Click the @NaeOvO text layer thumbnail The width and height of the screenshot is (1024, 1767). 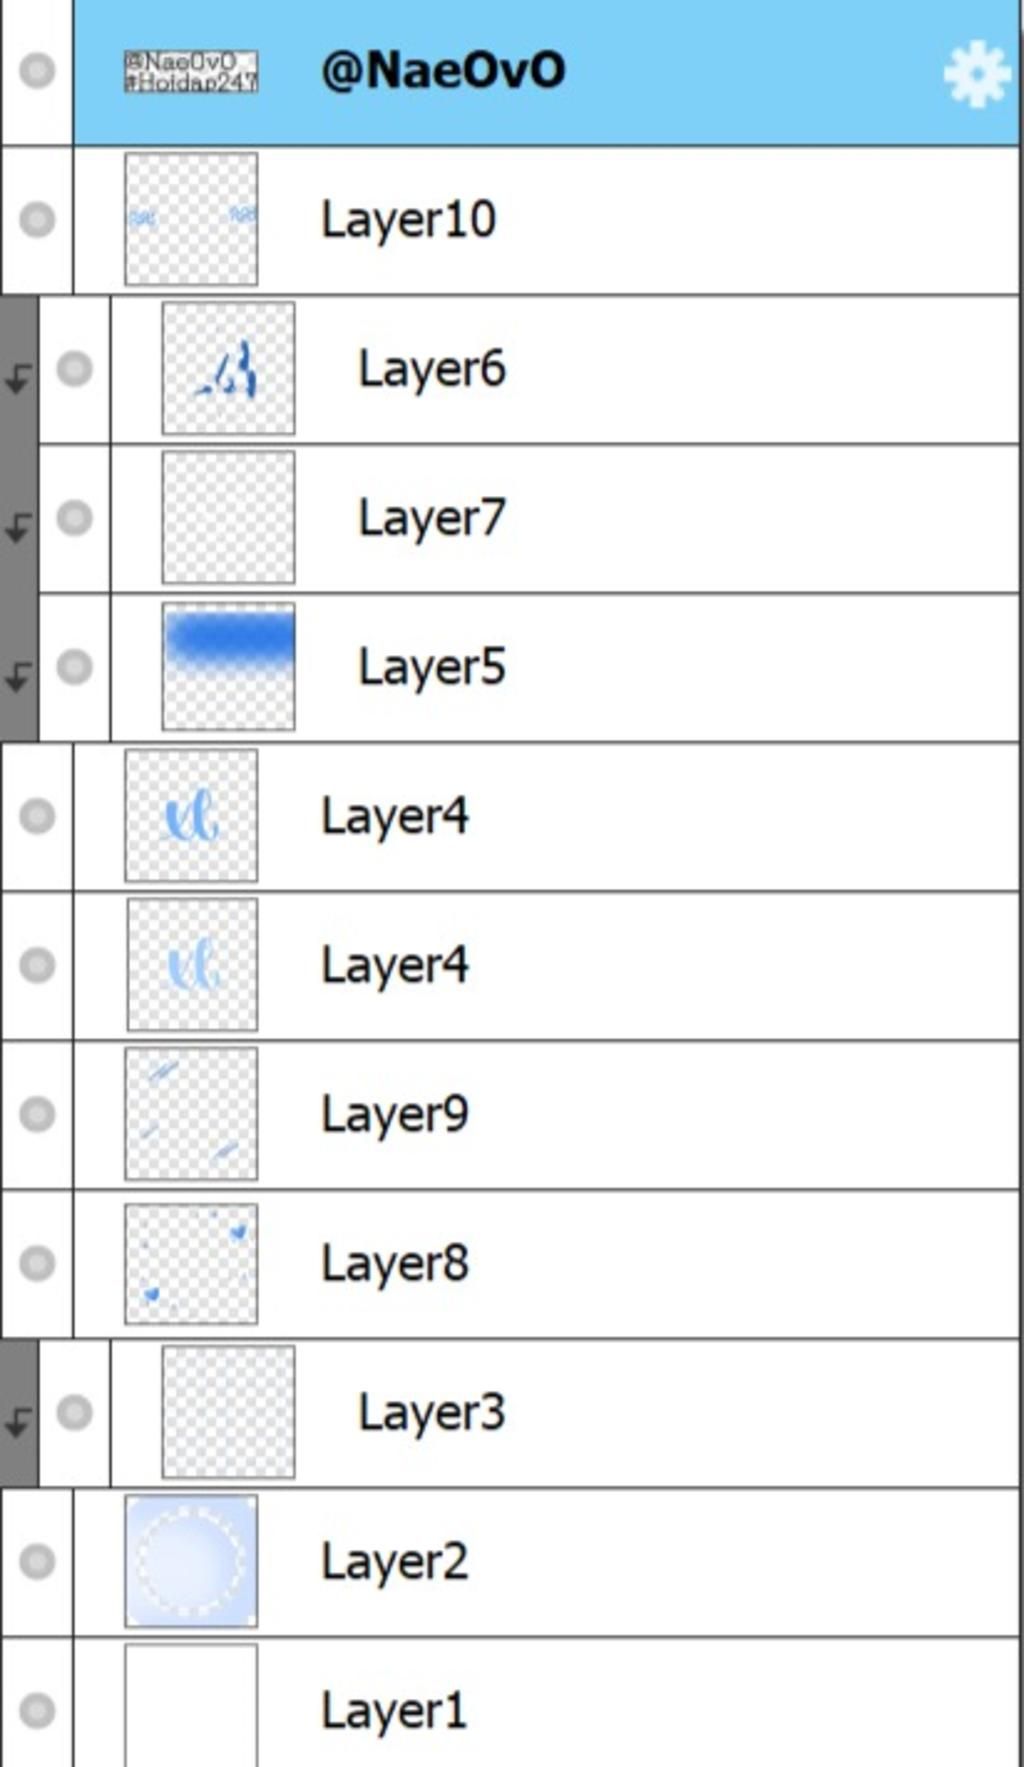point(191,71)
